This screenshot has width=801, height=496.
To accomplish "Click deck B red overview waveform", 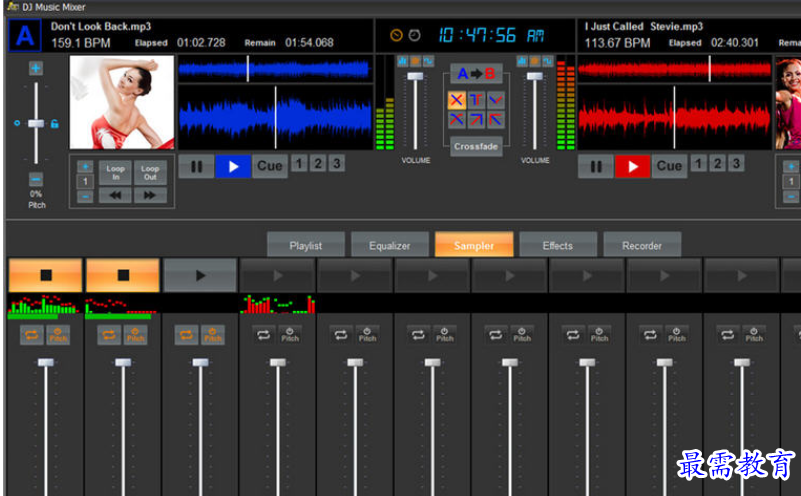I will point(674,68).
